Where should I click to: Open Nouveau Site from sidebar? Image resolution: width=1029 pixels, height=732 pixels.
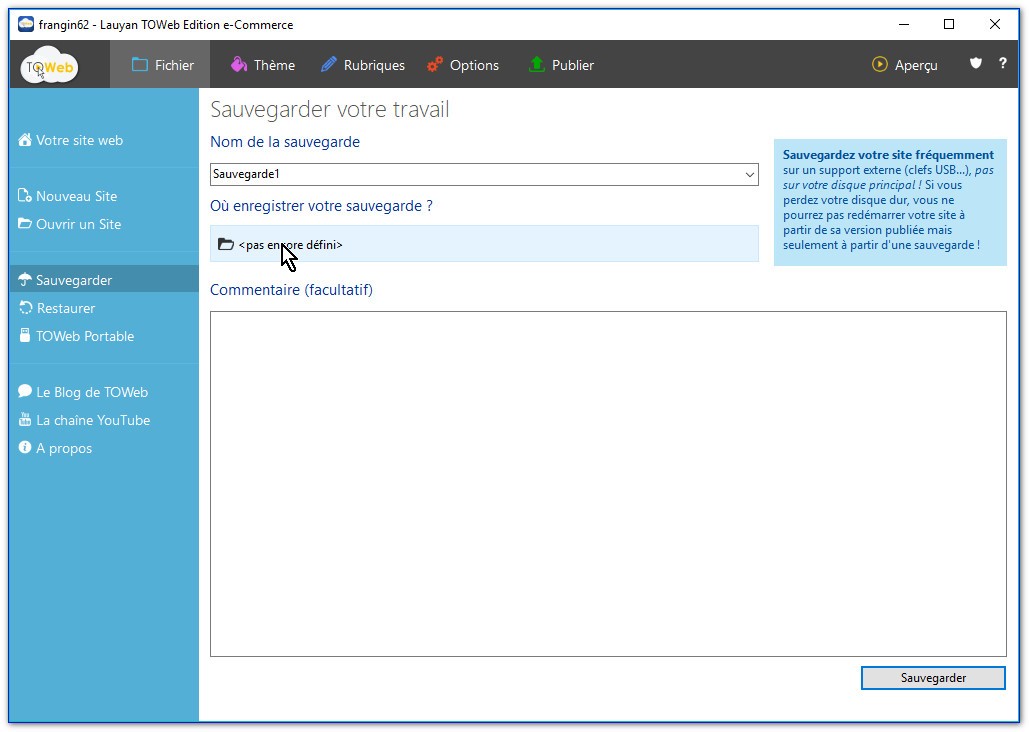point(76,196)
